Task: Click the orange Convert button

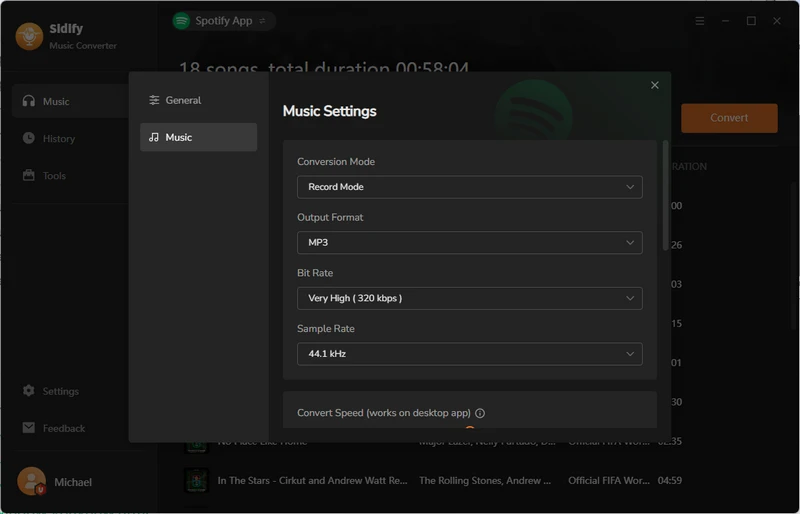Action: (x=729, y=118)
